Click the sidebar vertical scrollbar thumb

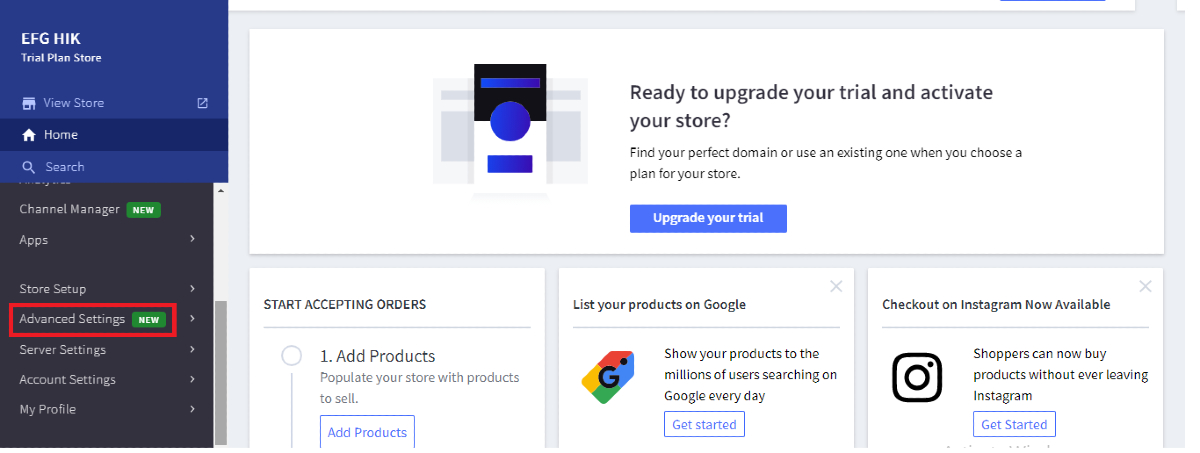click(221, 370)
